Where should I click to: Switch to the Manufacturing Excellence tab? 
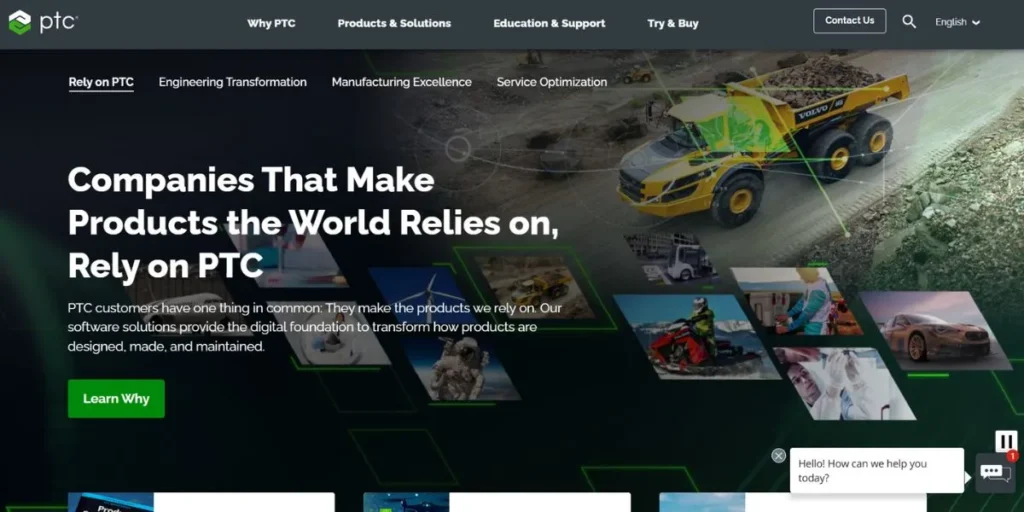tap(402, 82)
